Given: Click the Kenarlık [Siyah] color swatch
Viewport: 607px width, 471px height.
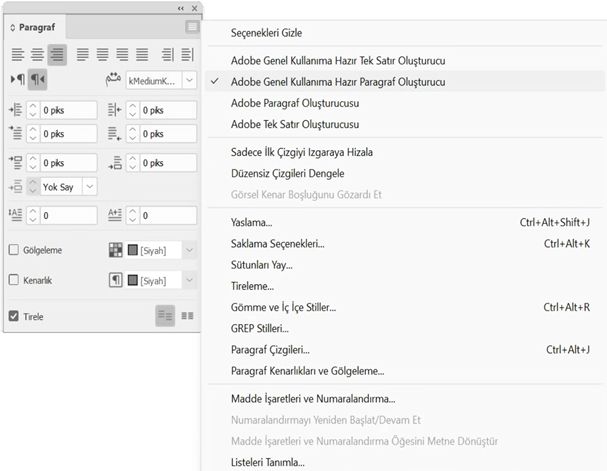Looking at the screenshot, I should coord(133,280).
